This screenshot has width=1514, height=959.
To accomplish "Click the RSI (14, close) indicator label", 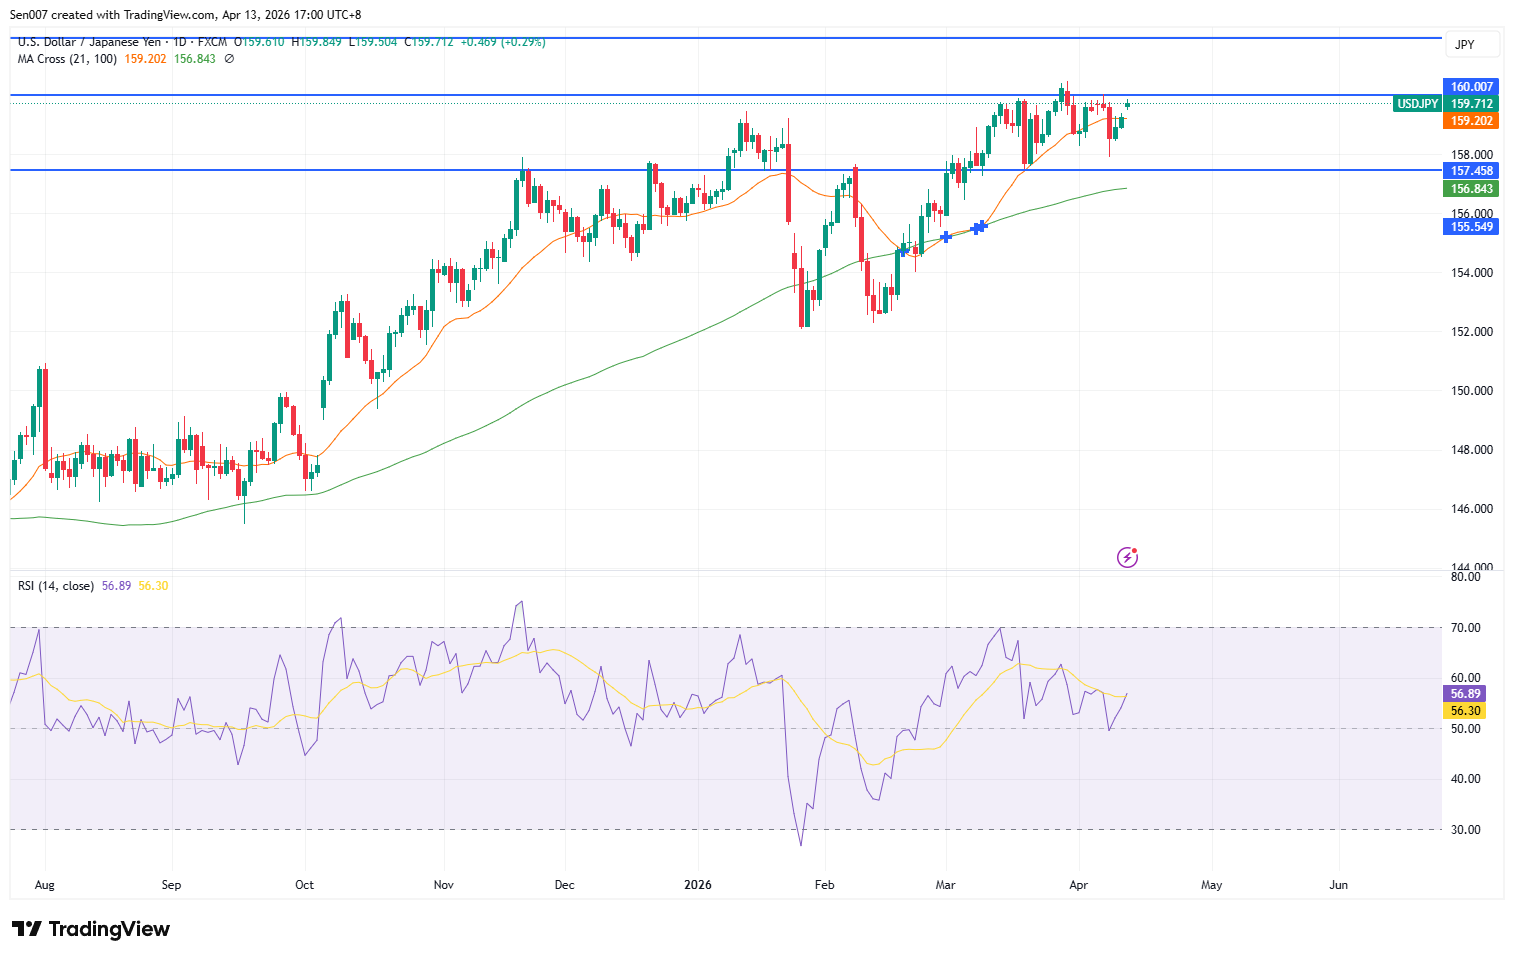I will [54, 586].
